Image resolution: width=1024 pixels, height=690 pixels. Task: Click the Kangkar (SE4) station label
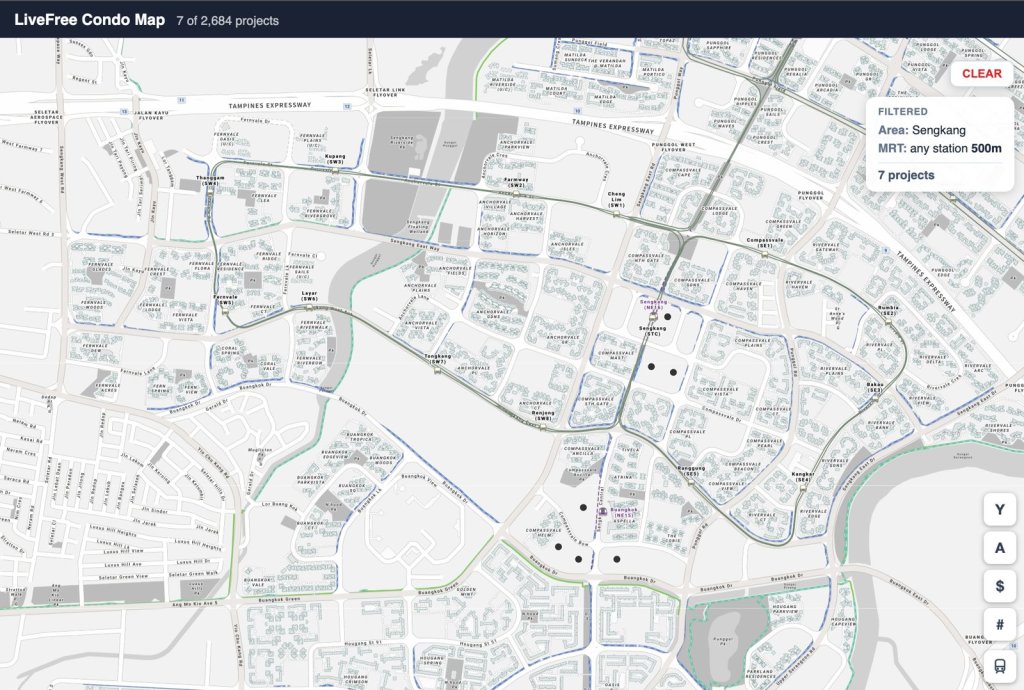click(803, 476)
